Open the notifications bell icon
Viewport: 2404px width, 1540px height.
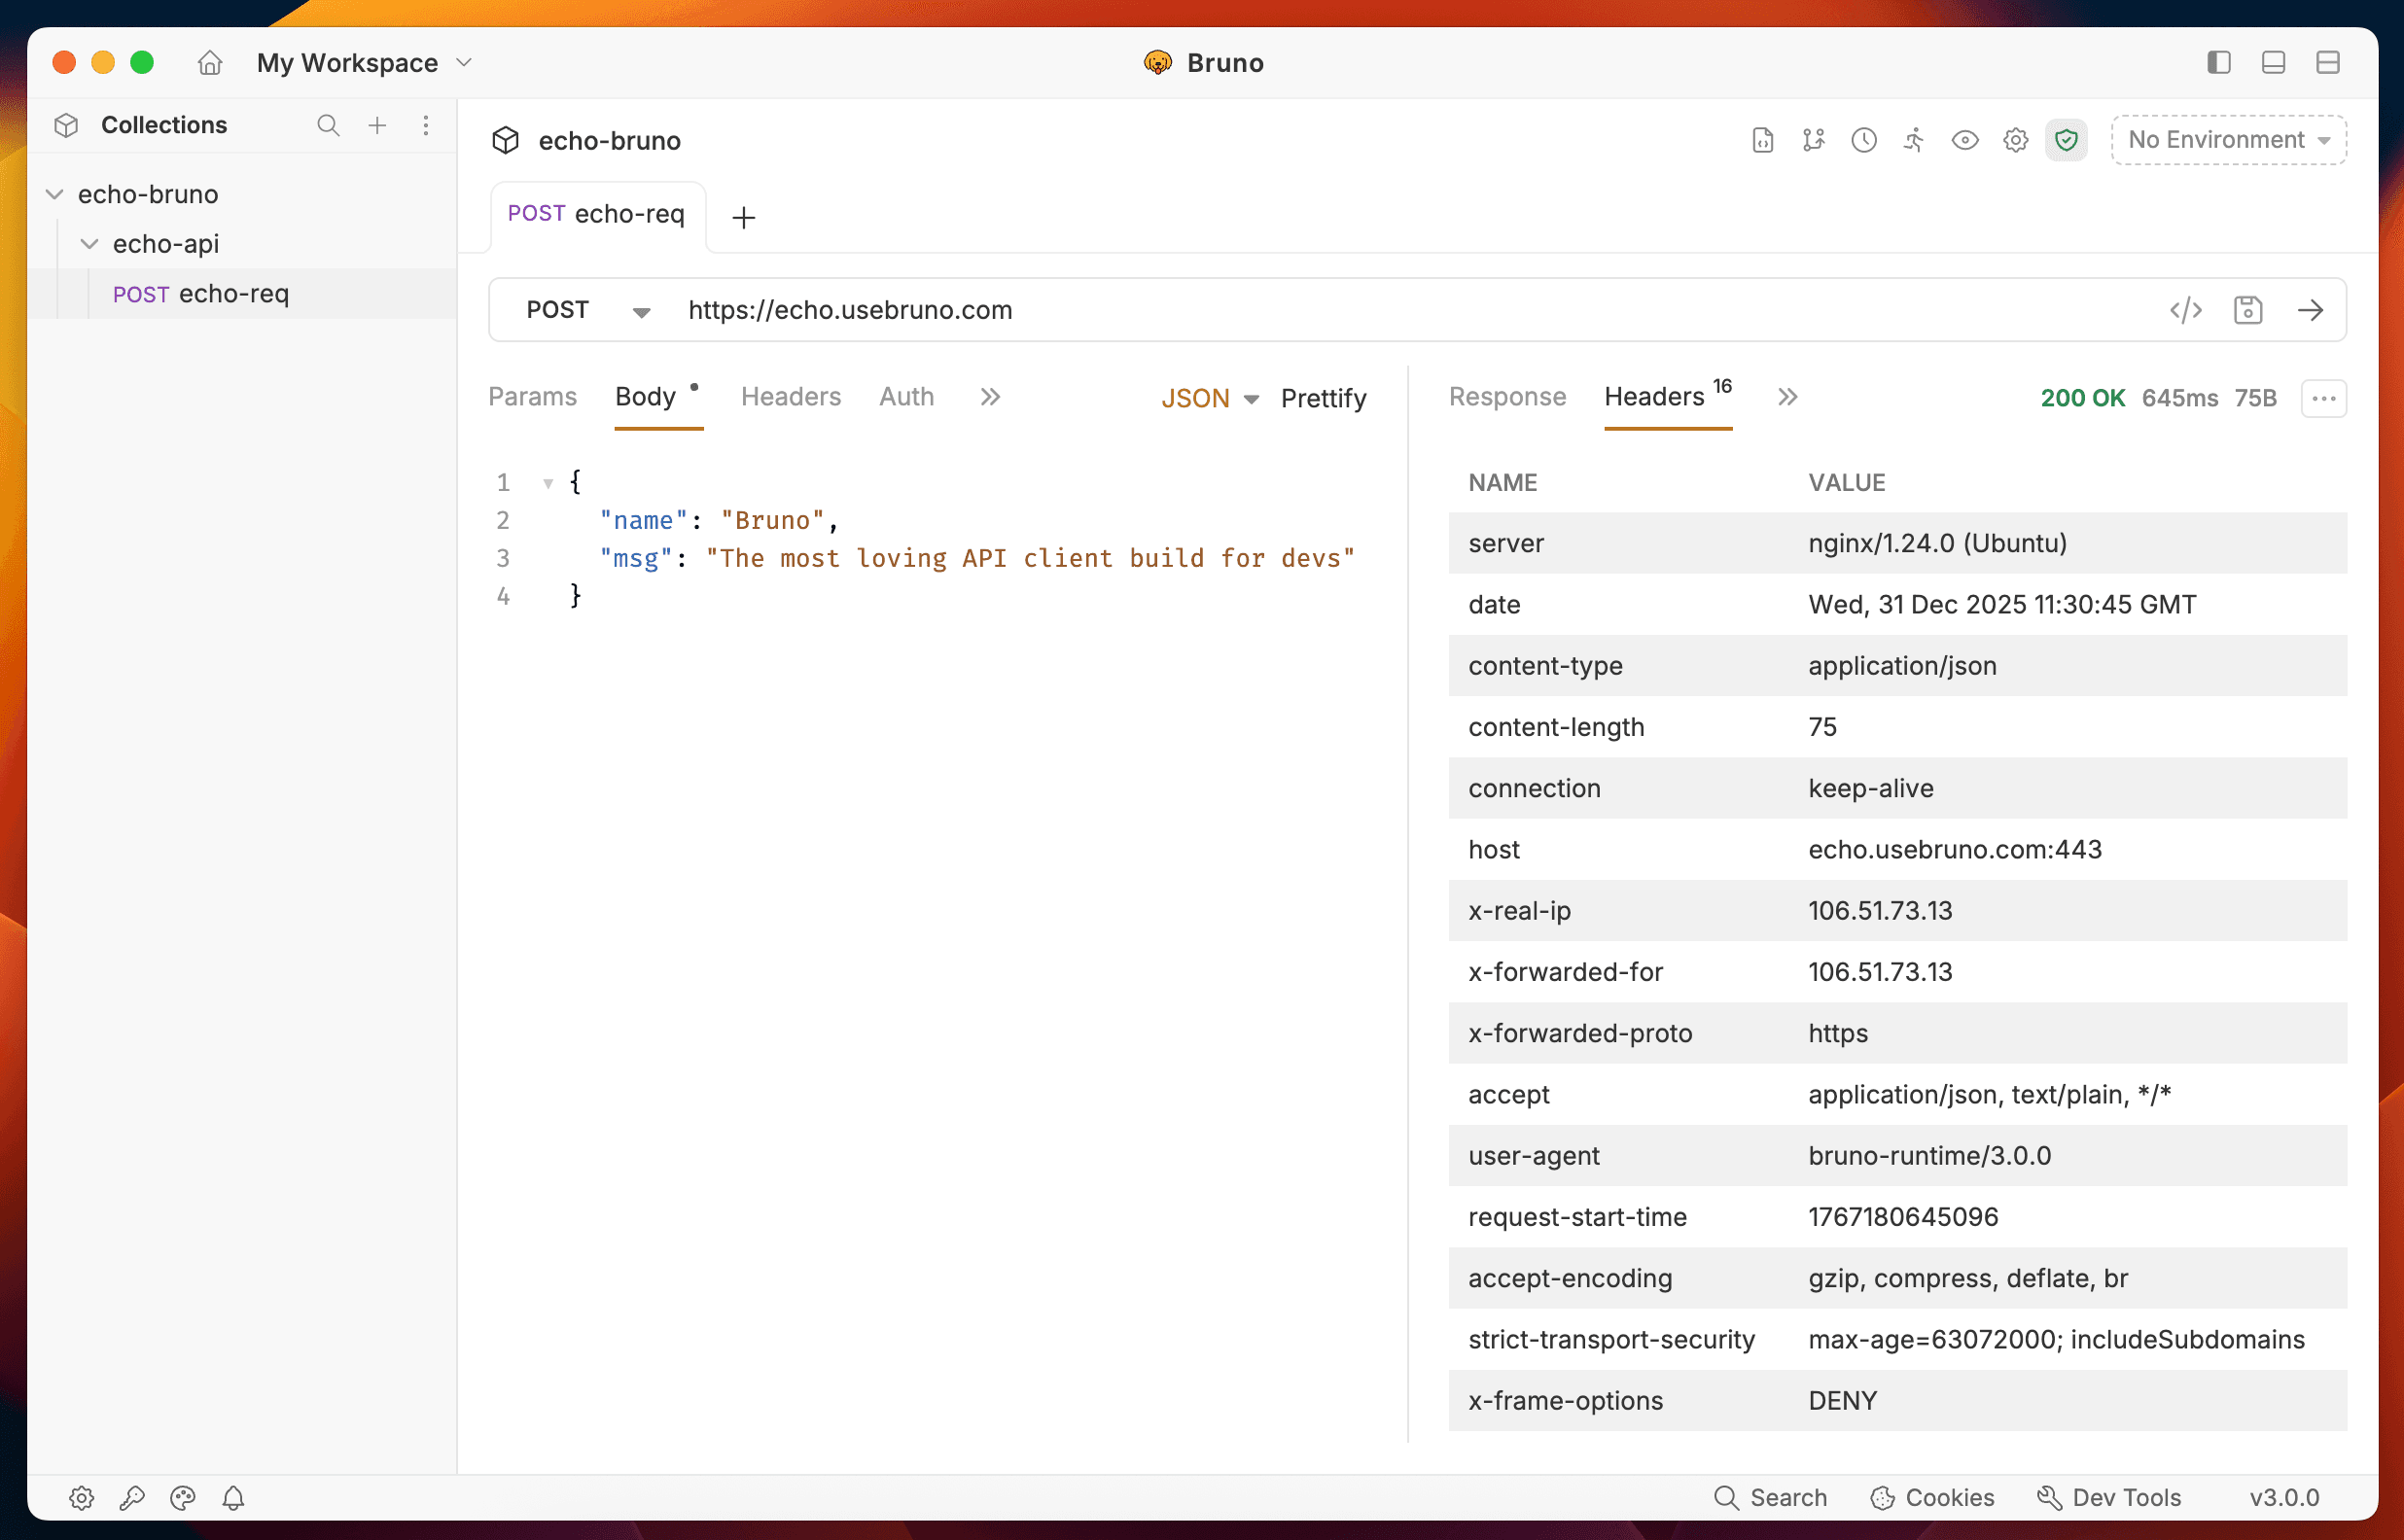click(233, 1497)
